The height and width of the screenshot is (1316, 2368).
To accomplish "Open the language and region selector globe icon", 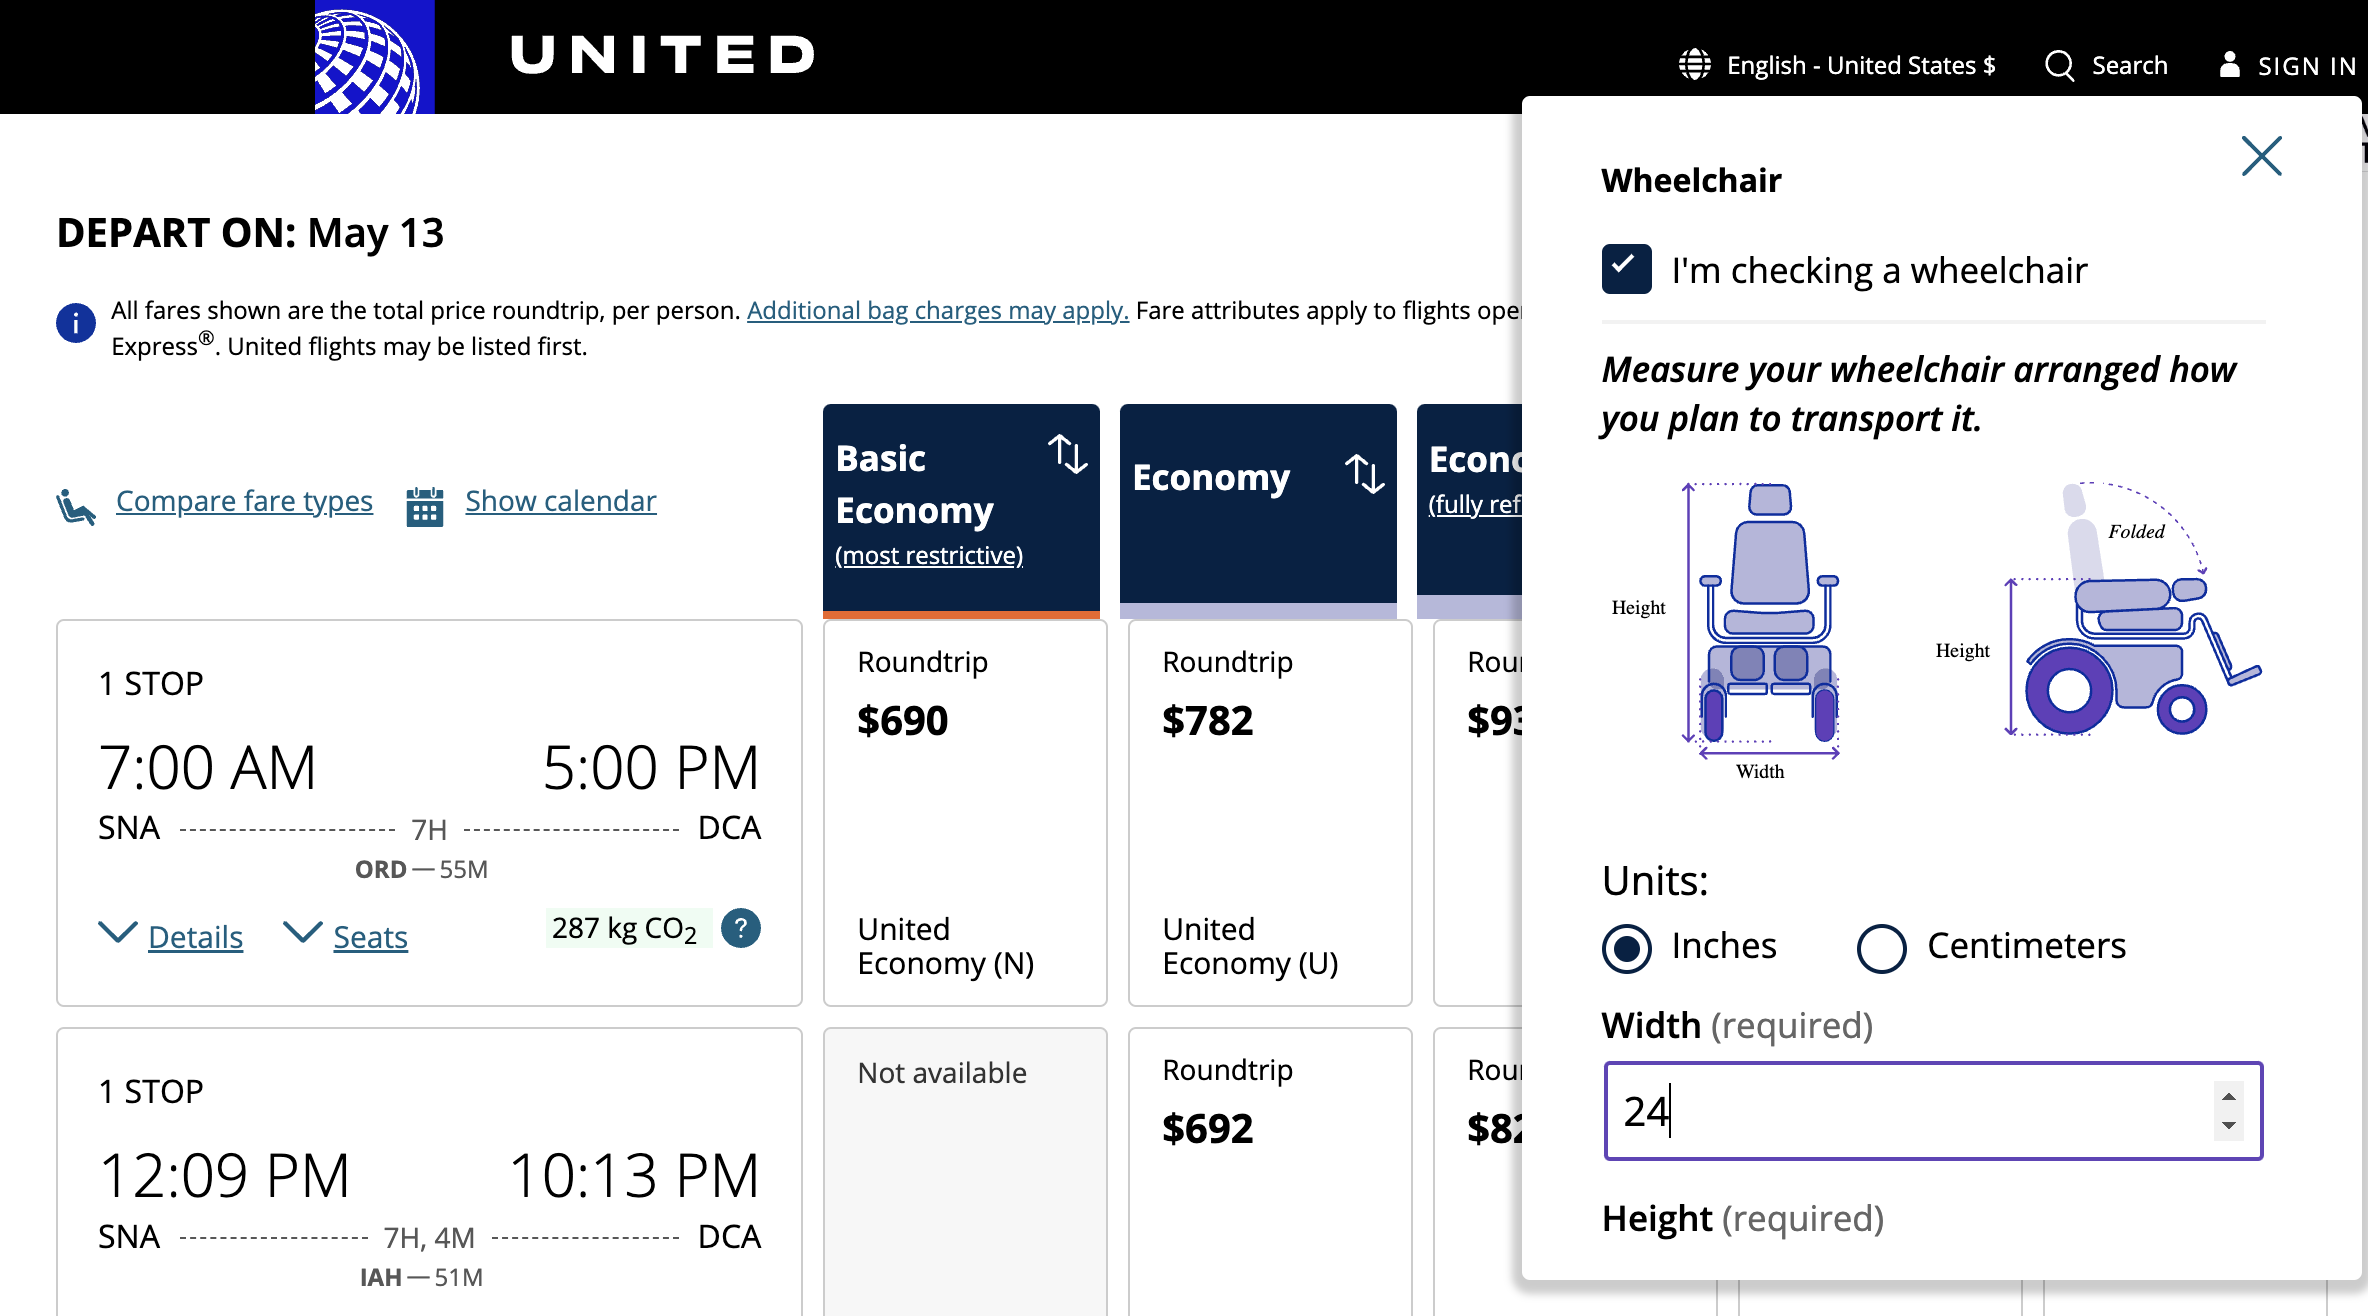I will click(x=1693, y=64).
